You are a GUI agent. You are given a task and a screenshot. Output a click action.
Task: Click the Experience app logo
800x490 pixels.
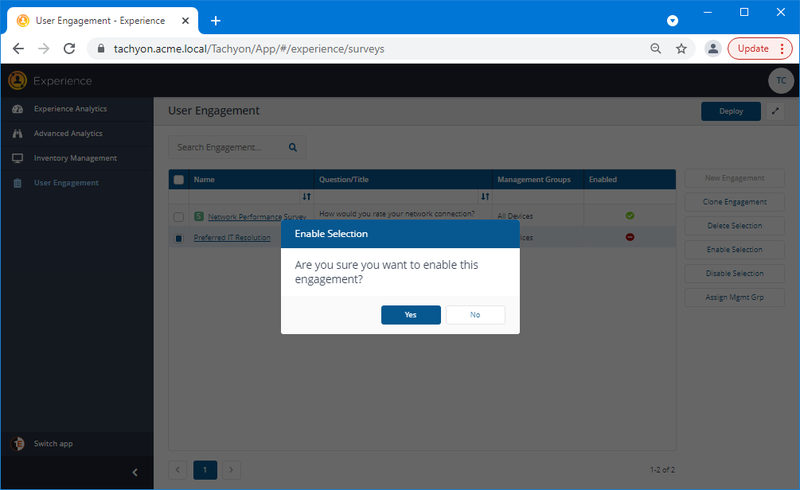pyautogui.click(x=17, y=81)
